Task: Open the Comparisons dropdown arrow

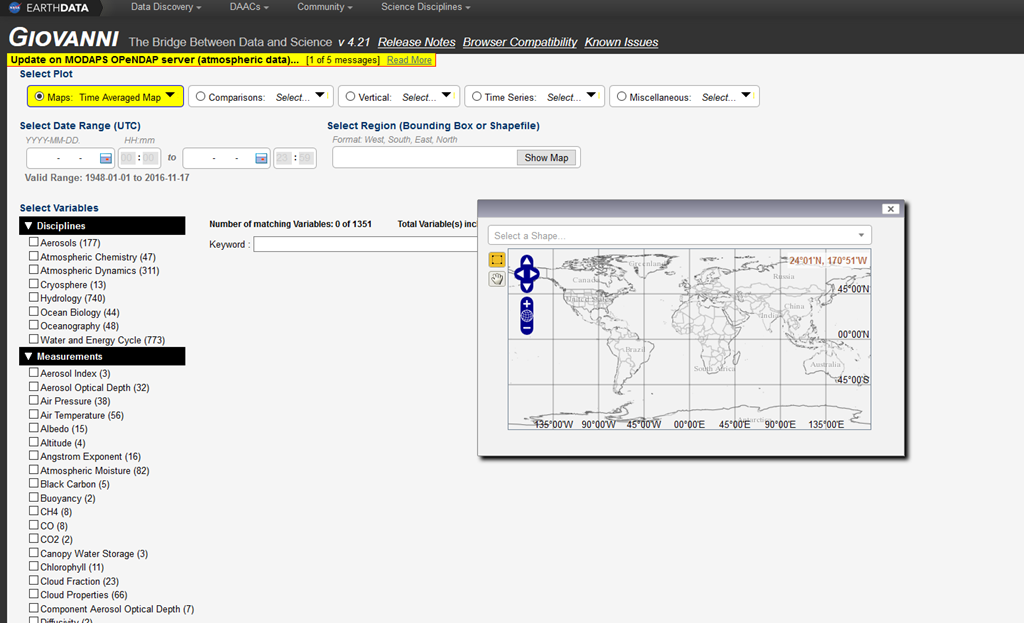Action: coord(320,95)
